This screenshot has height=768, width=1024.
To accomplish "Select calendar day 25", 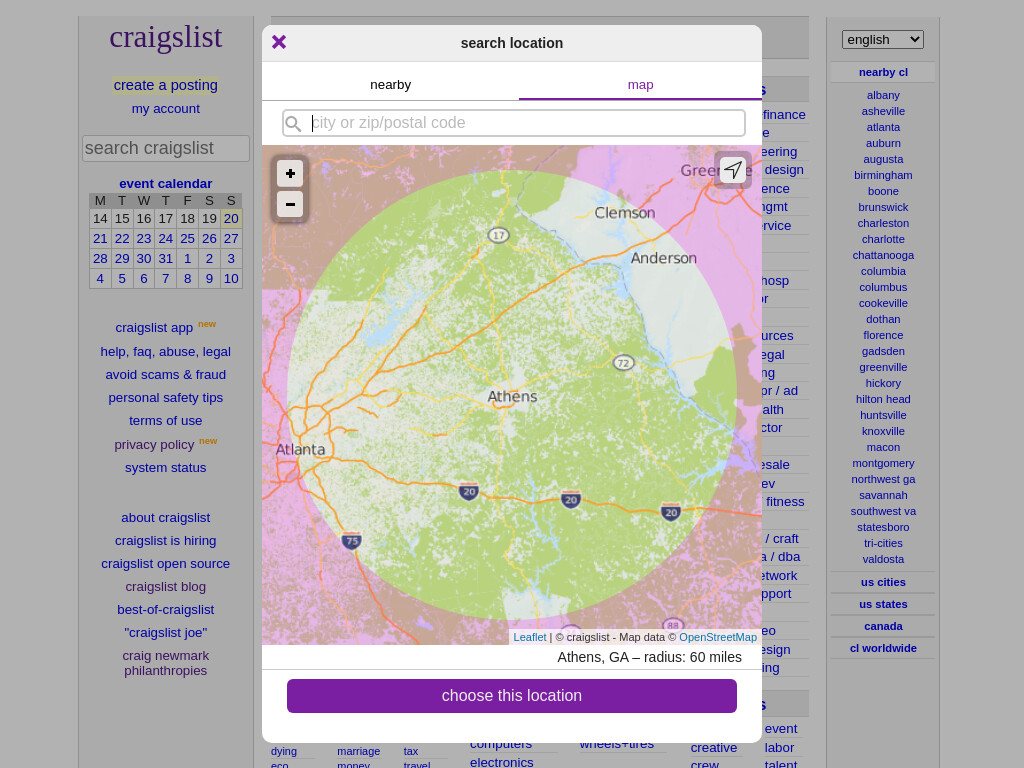I will pos(187,238).
